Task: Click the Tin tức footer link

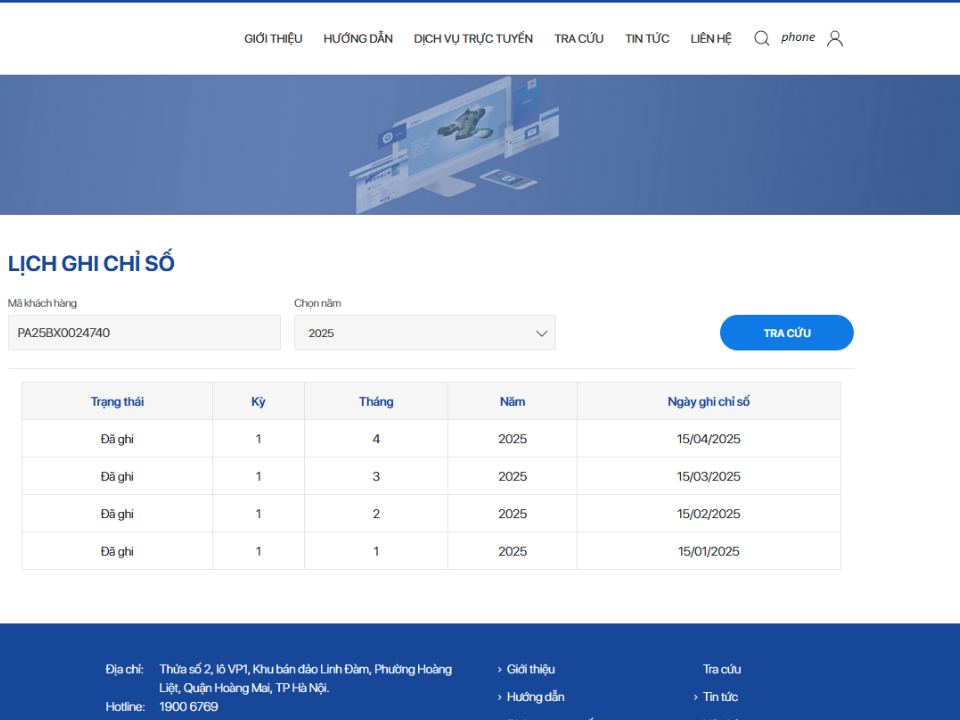Action: [720, 697]
